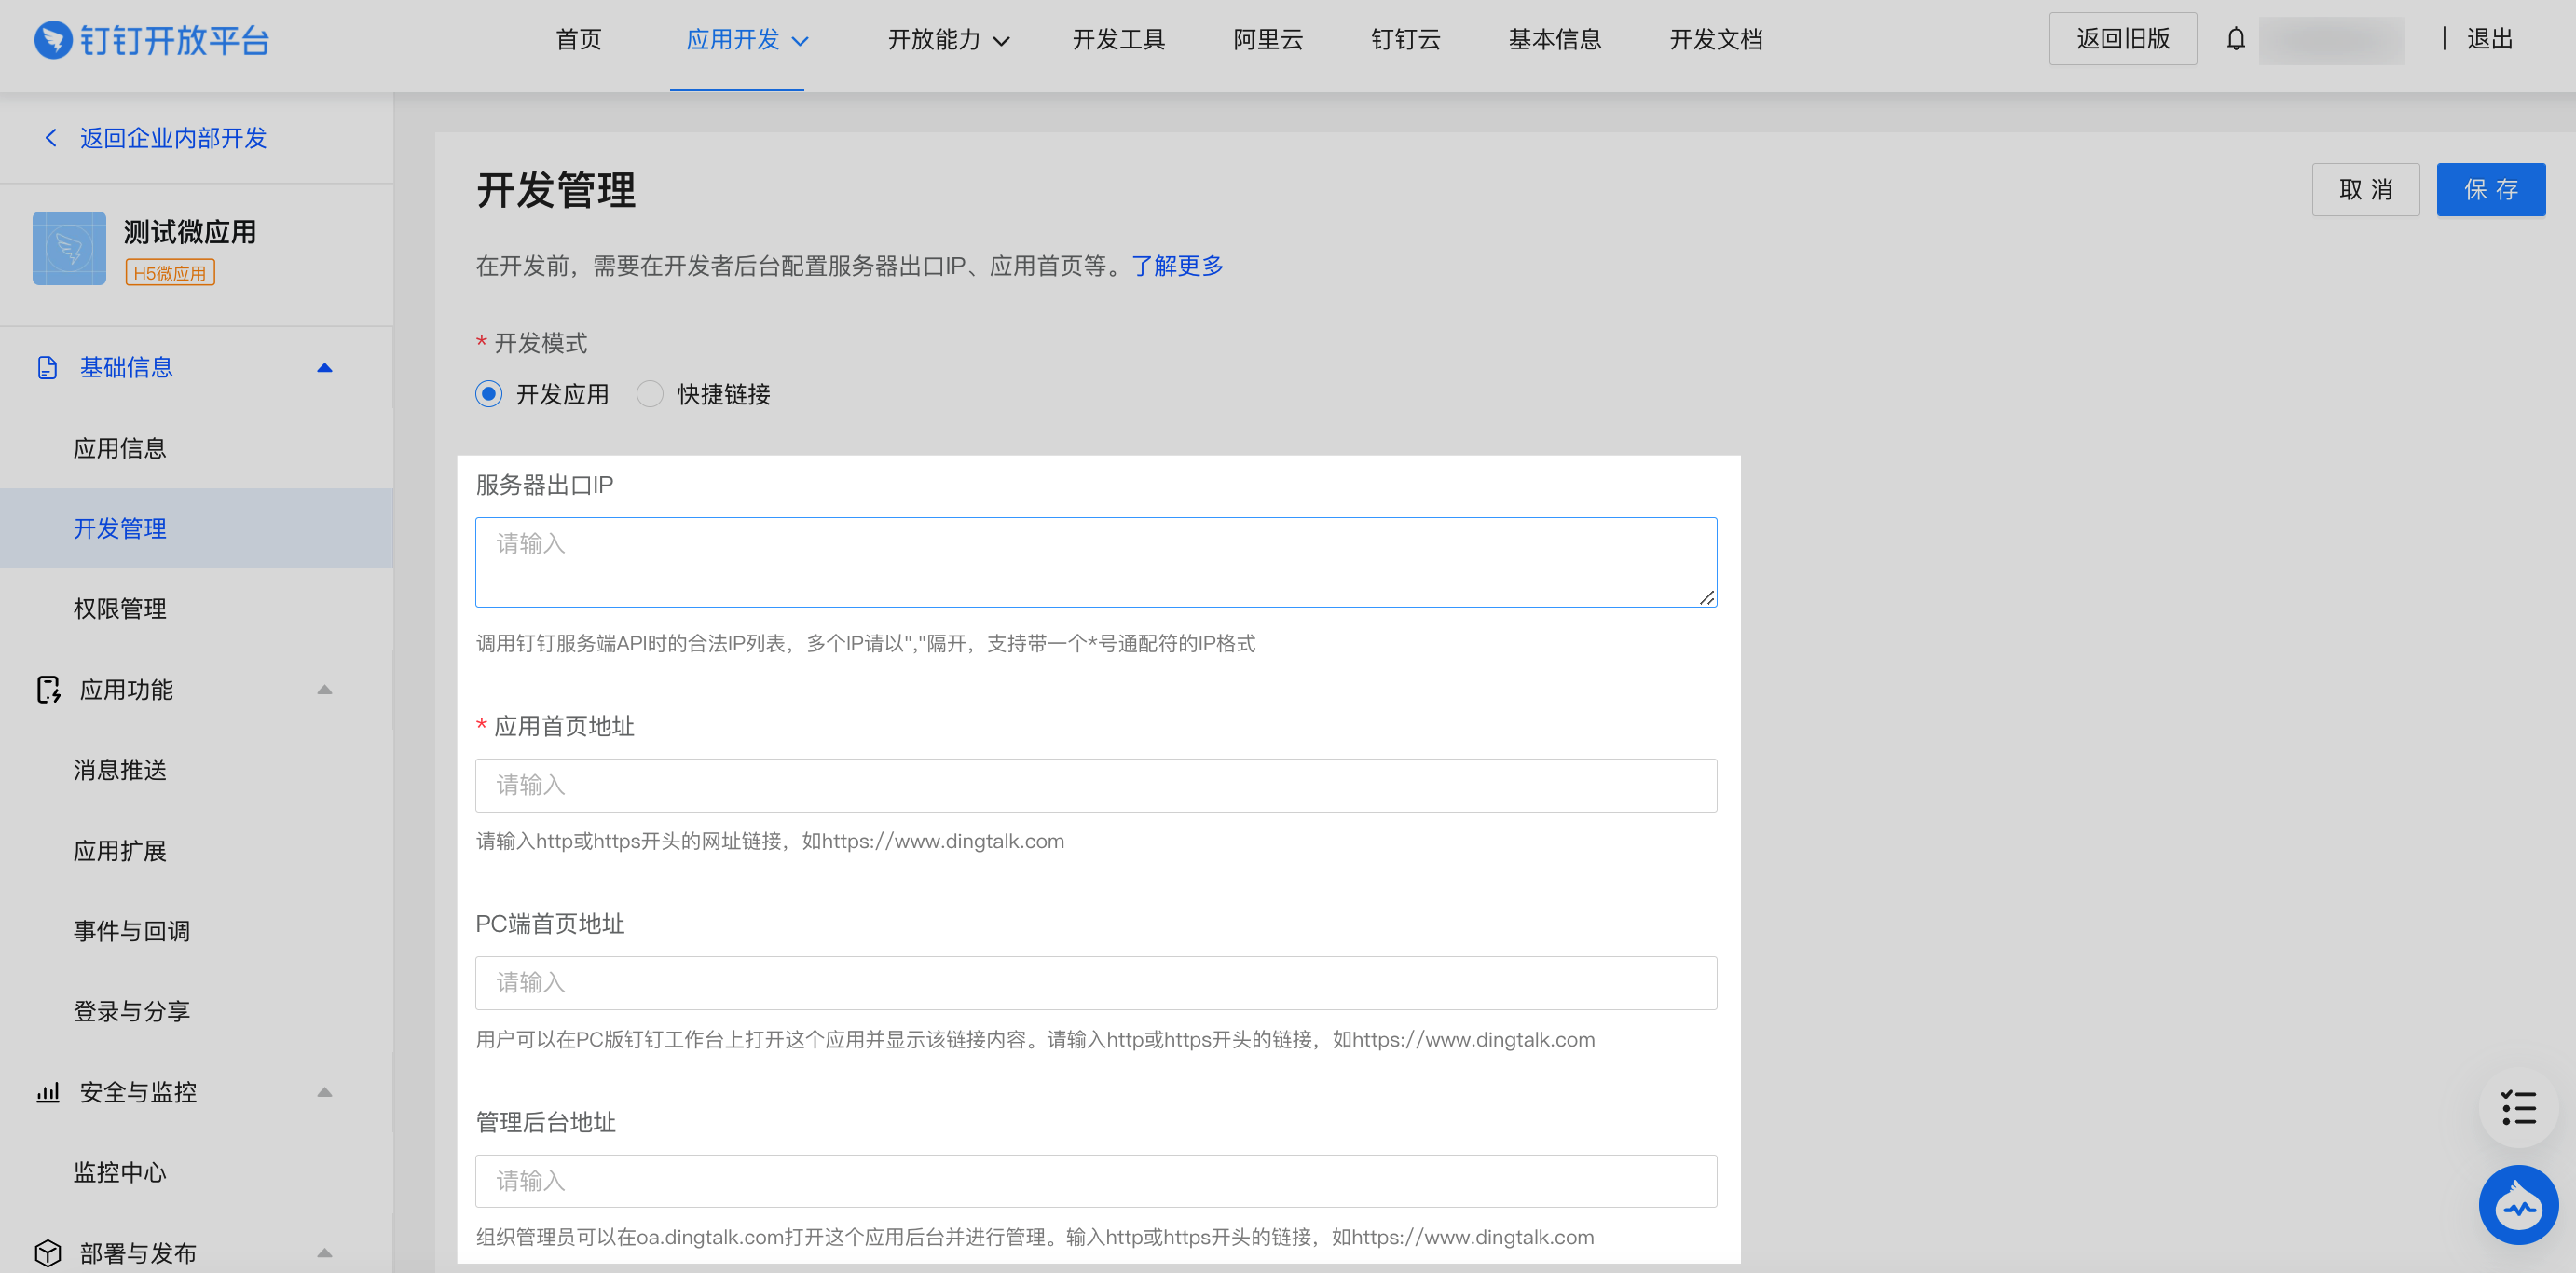This screenshot has width=2576, height=1273.
Task: Open the 应用开发 dropdown chevron
Action: 800,41
